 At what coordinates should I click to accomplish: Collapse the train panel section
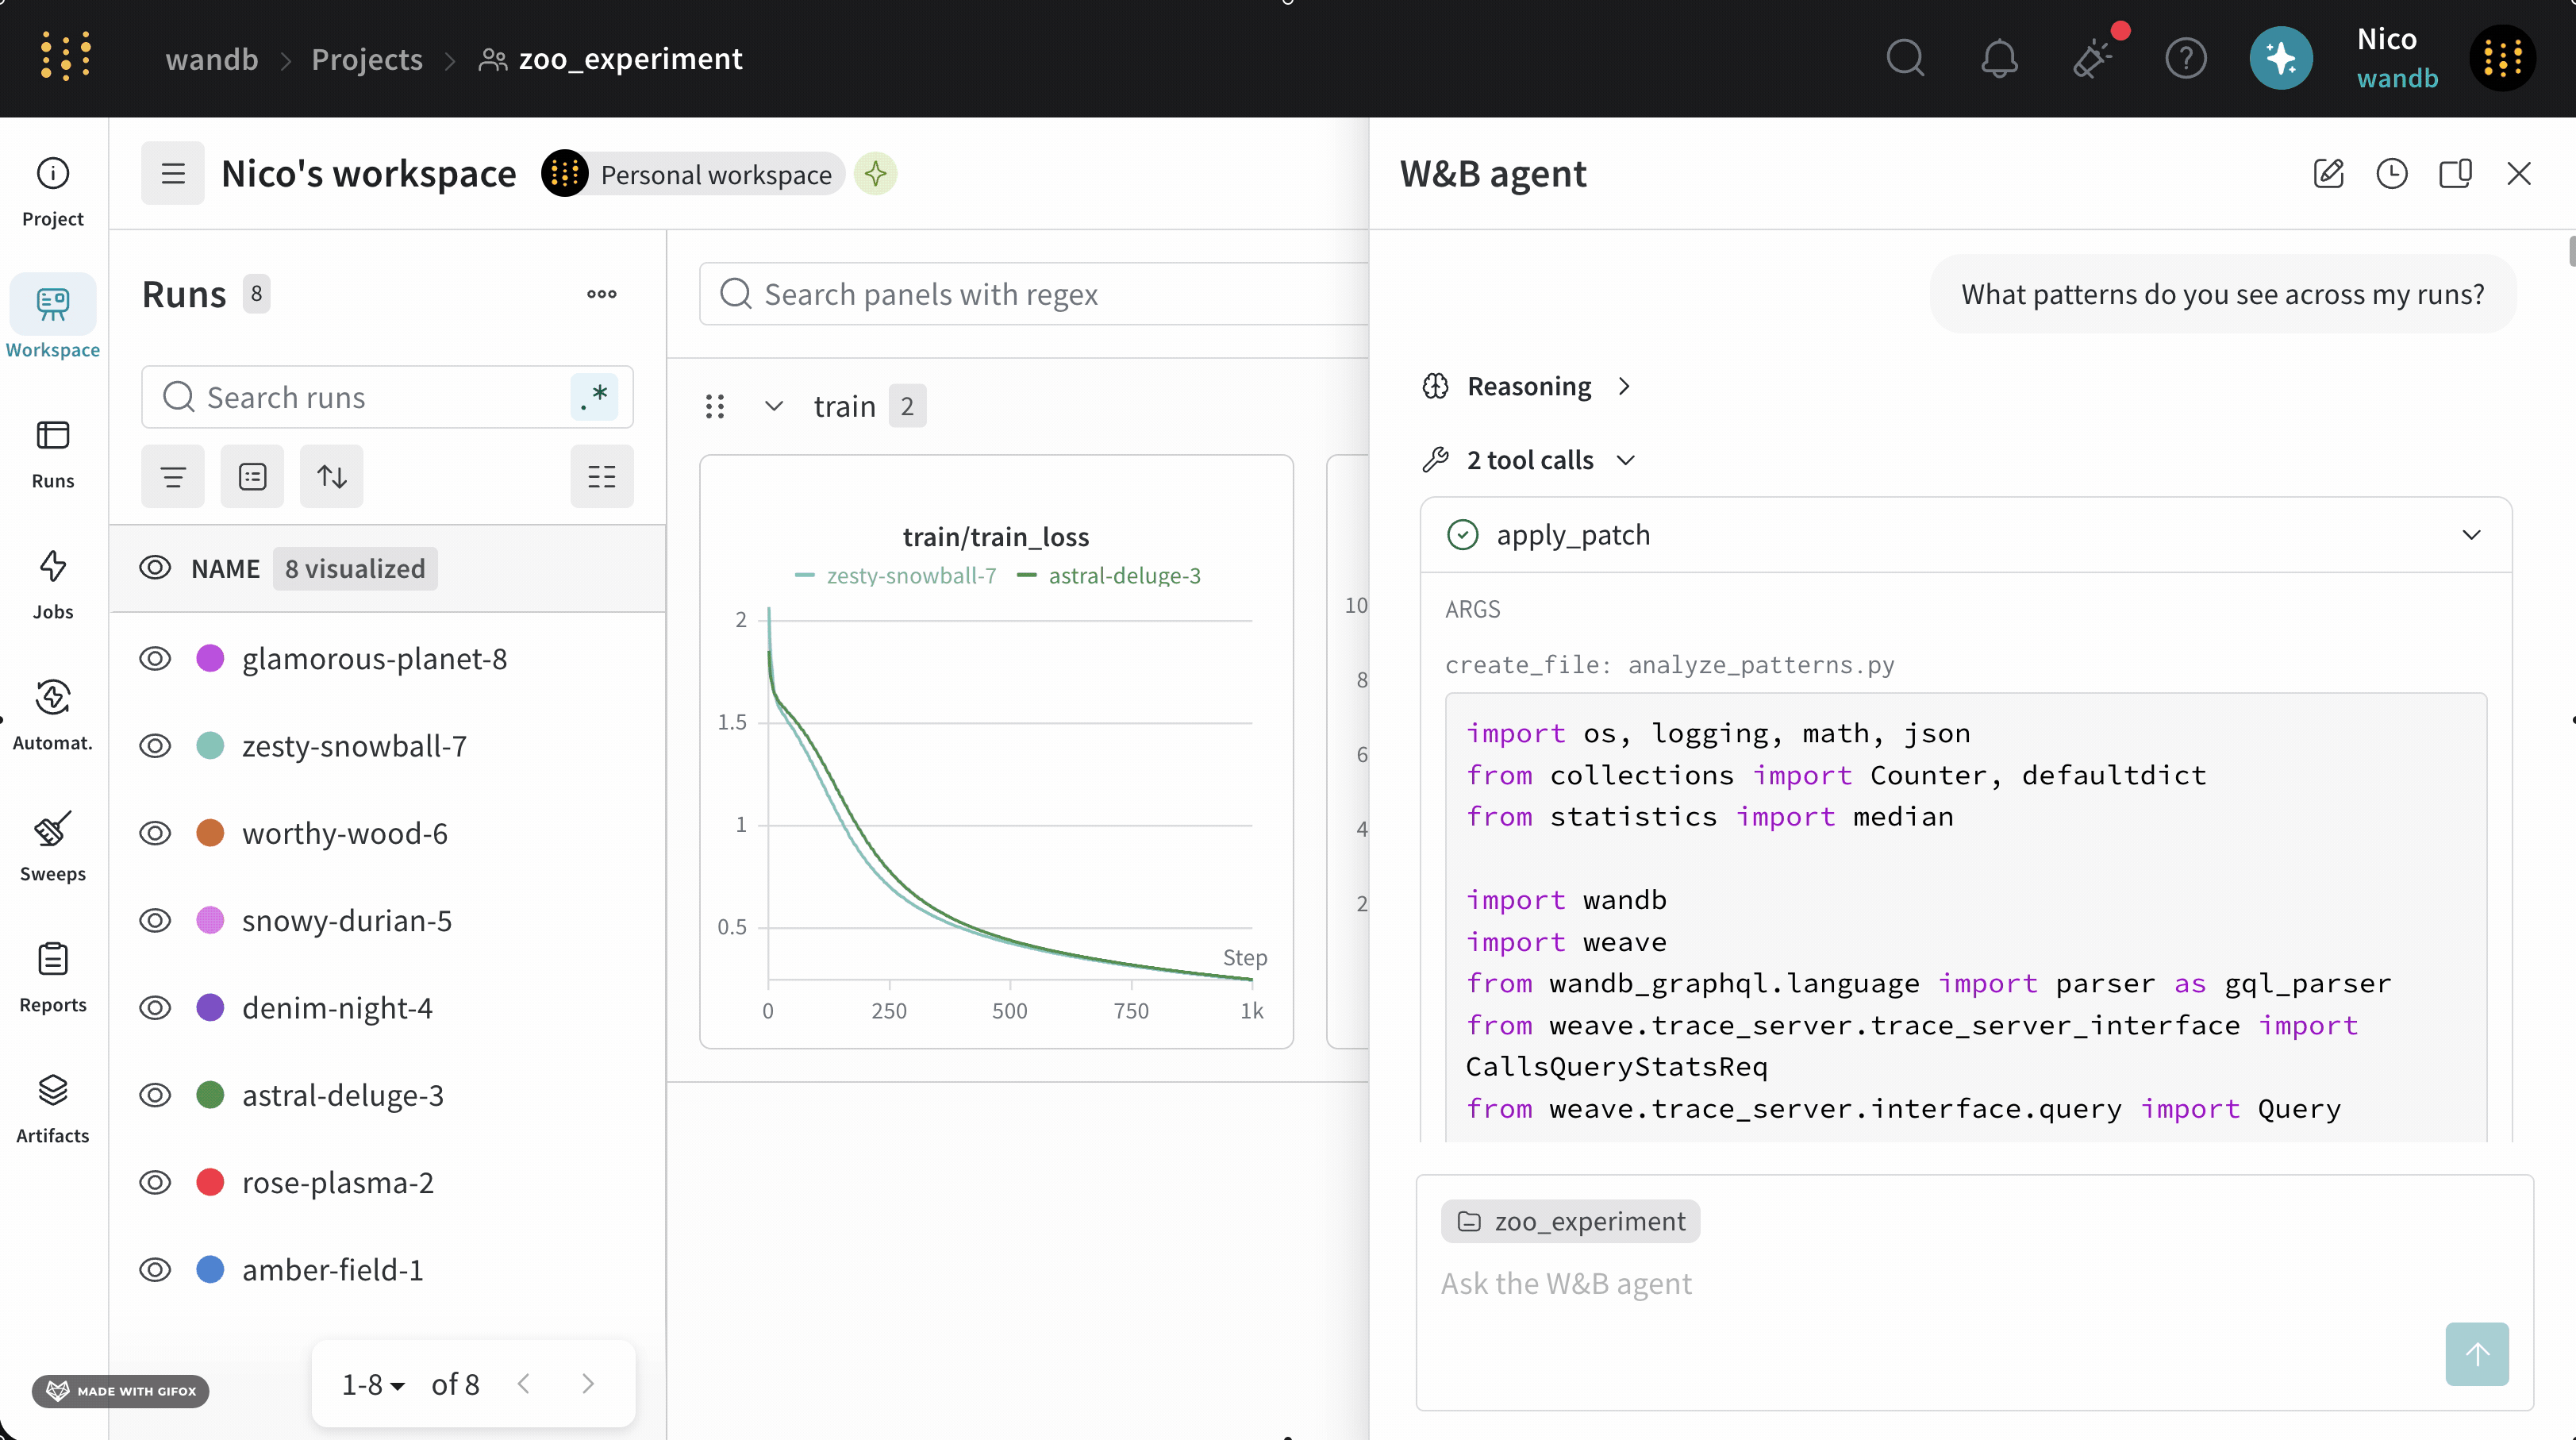[x=774, y=406]
